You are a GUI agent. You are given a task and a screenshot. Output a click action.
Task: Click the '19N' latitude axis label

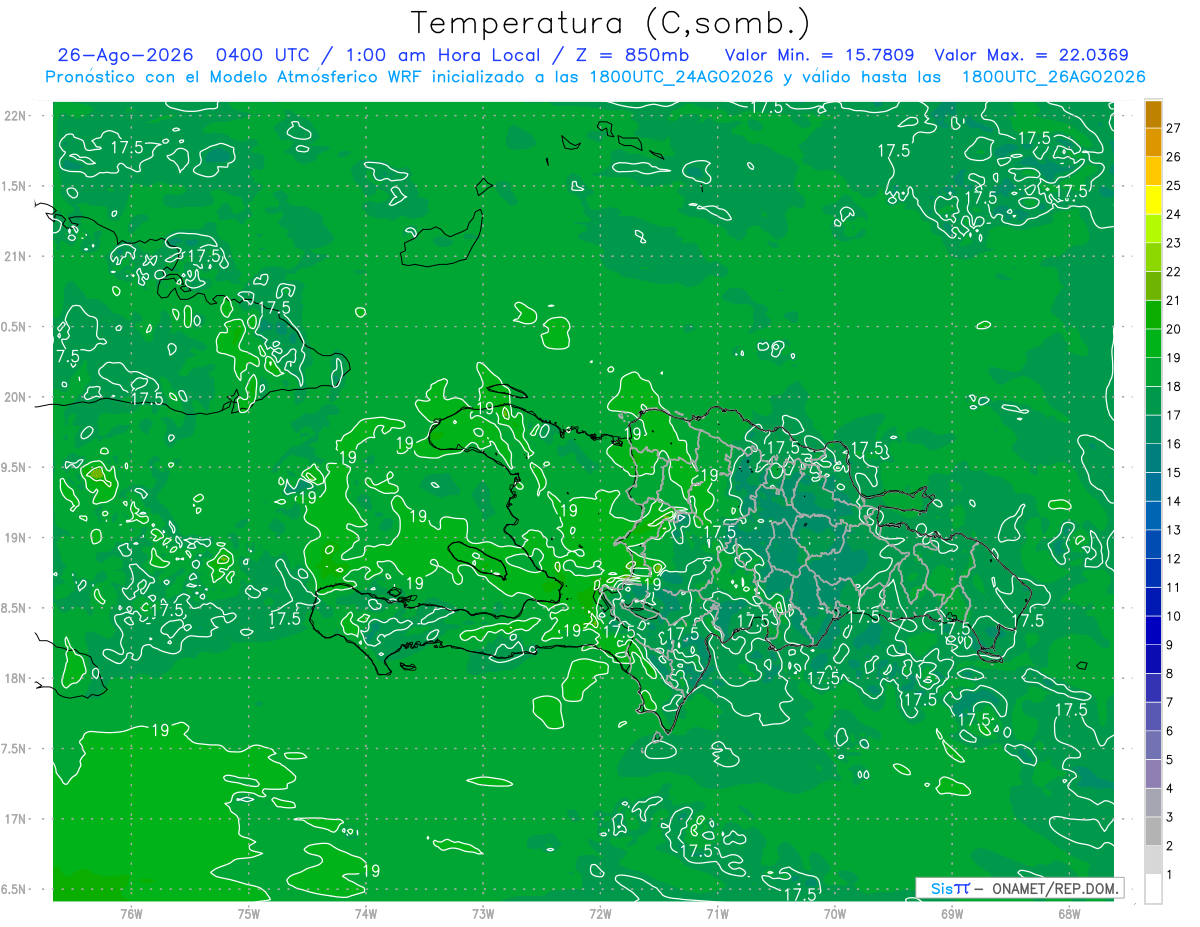[15, 538]
